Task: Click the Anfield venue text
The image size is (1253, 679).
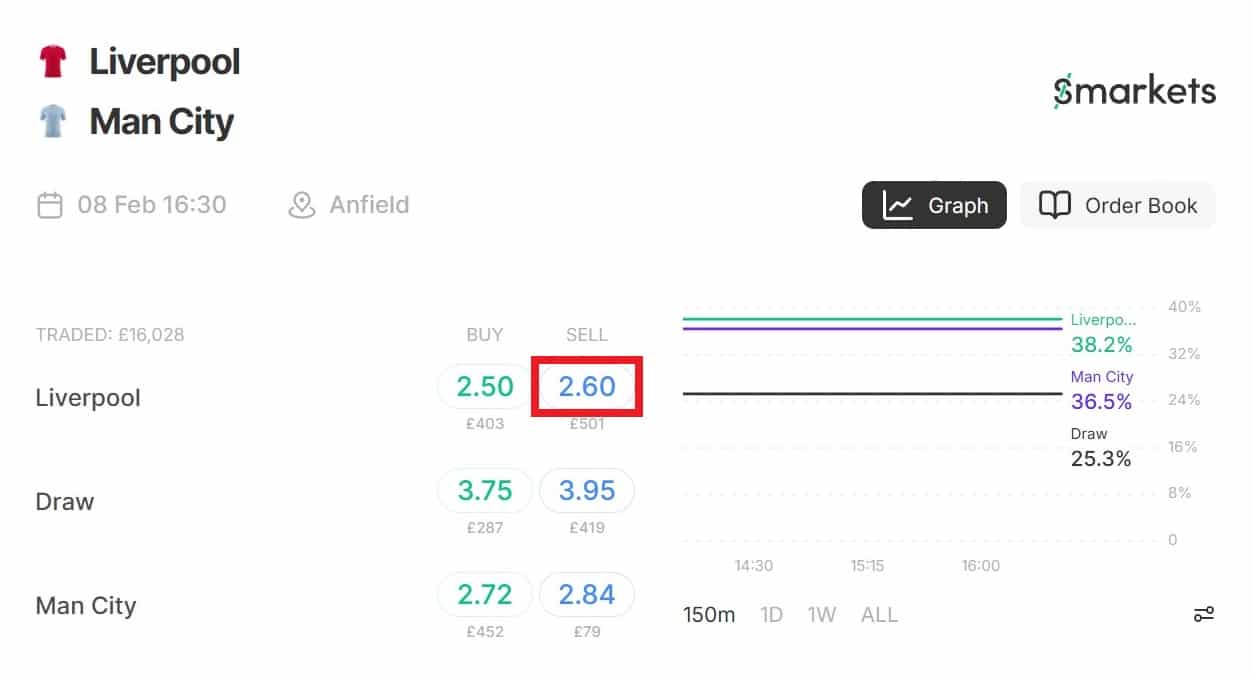Action: coord(369,205)
